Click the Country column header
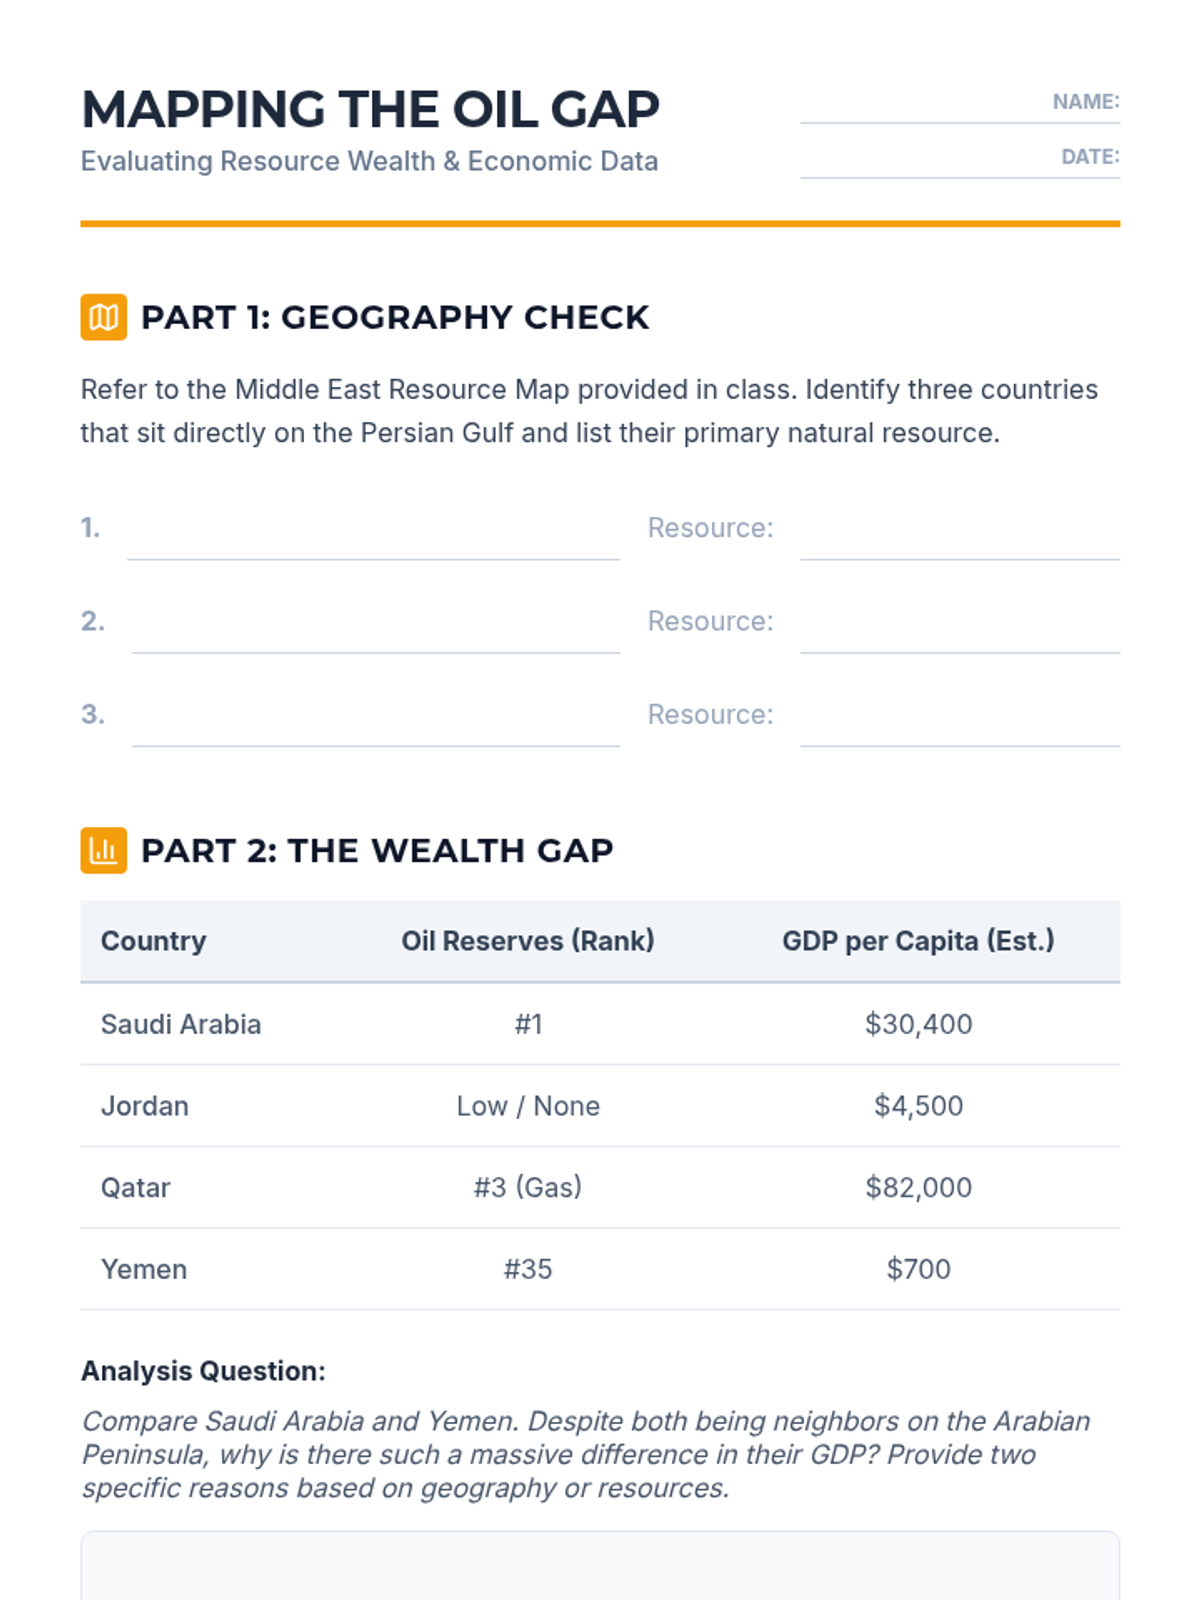The image size is (1200, 1600). 153,941
